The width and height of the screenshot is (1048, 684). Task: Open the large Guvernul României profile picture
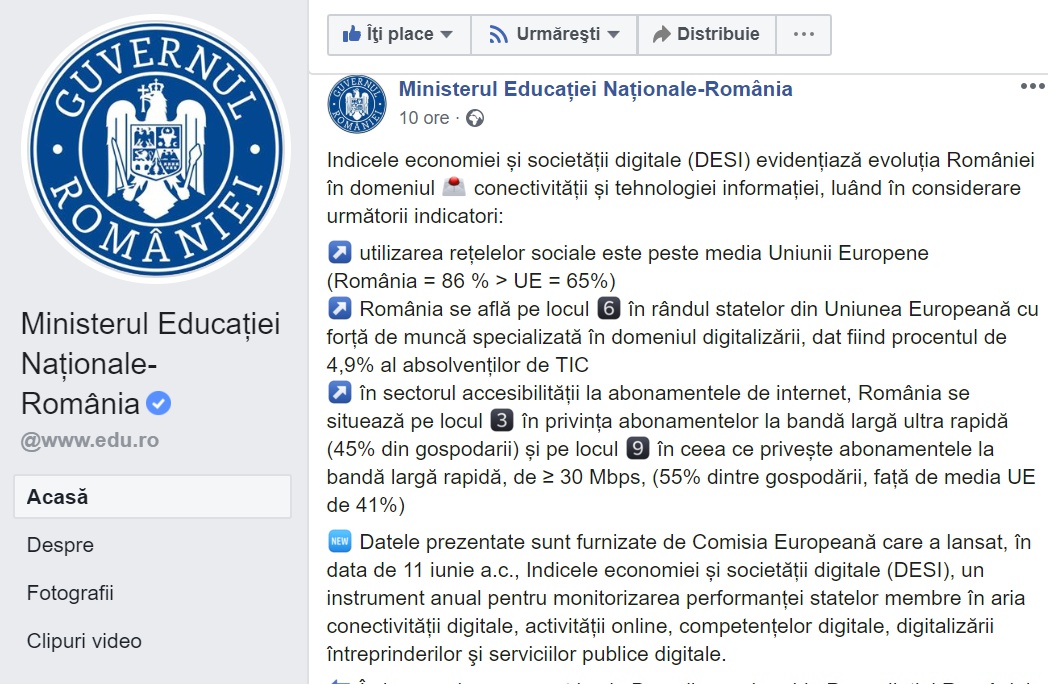(156, 148)
